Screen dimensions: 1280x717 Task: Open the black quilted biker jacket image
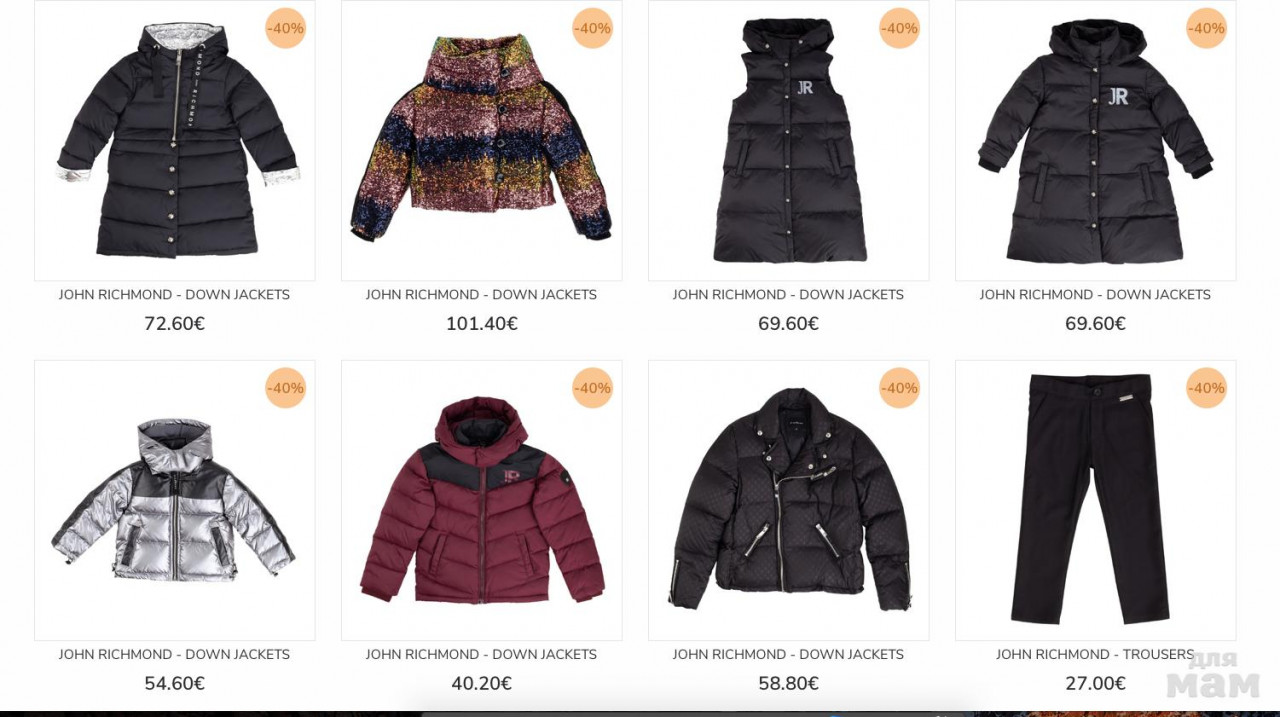(x=789, y=500)
